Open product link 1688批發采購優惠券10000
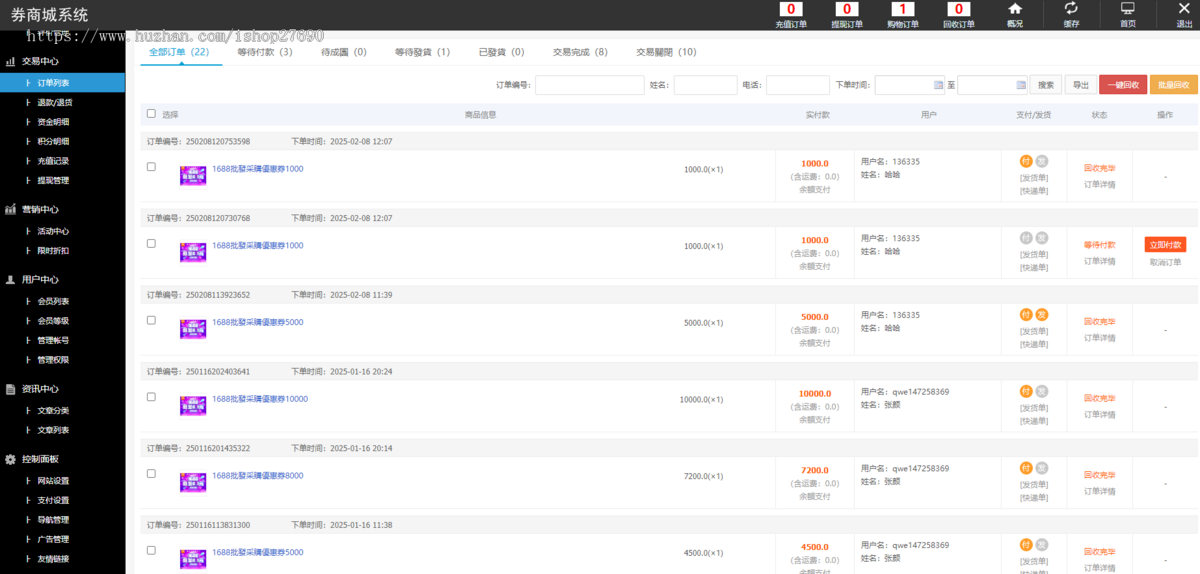This screenshot has width=1200, height=574. (x=260, y=399)
